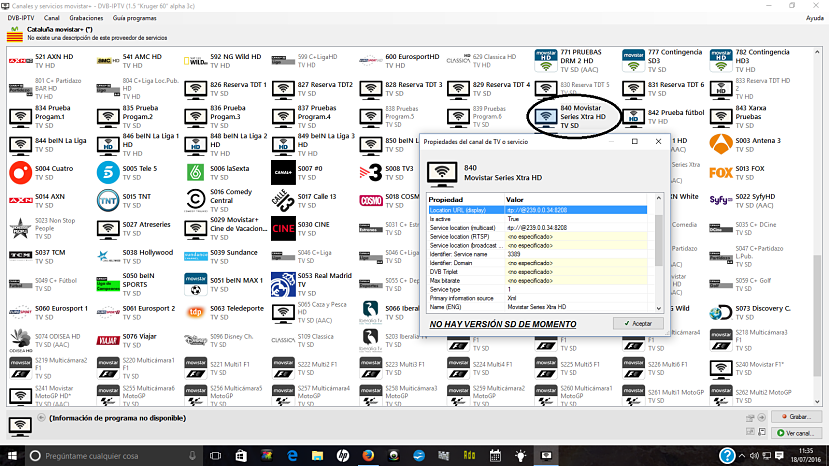Click properties table scrollbar down arrow
The width and height of the screenshot is (829, 466).
tap(659, 308)
